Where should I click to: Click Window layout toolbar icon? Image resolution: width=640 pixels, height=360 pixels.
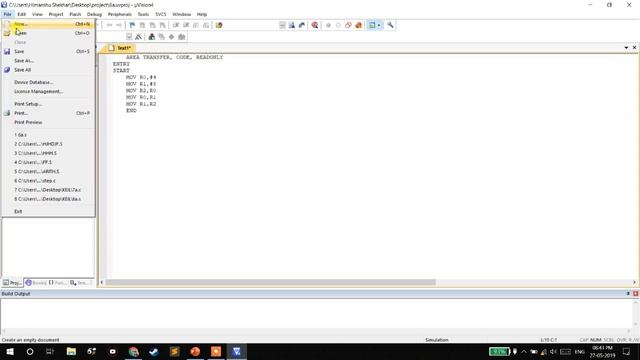[372, 25]
